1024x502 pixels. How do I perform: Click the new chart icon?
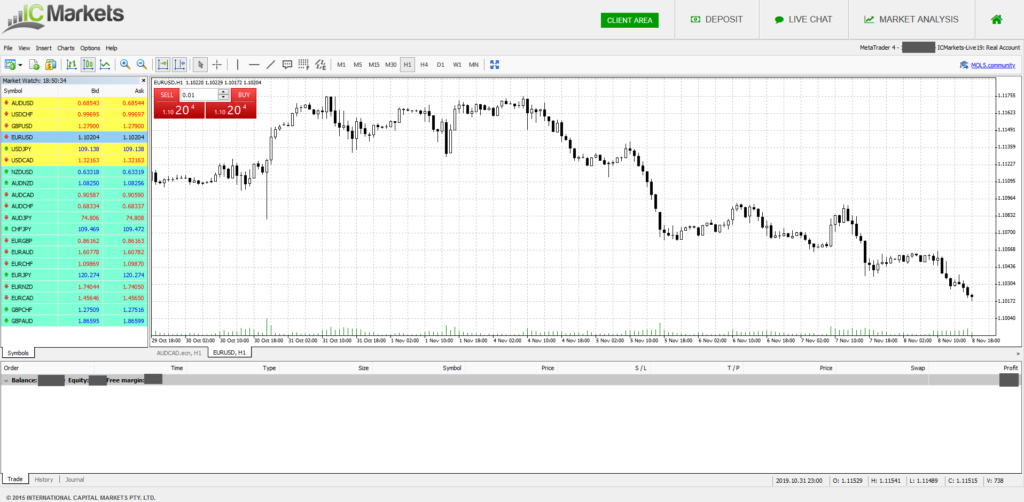tap(10, 65)
